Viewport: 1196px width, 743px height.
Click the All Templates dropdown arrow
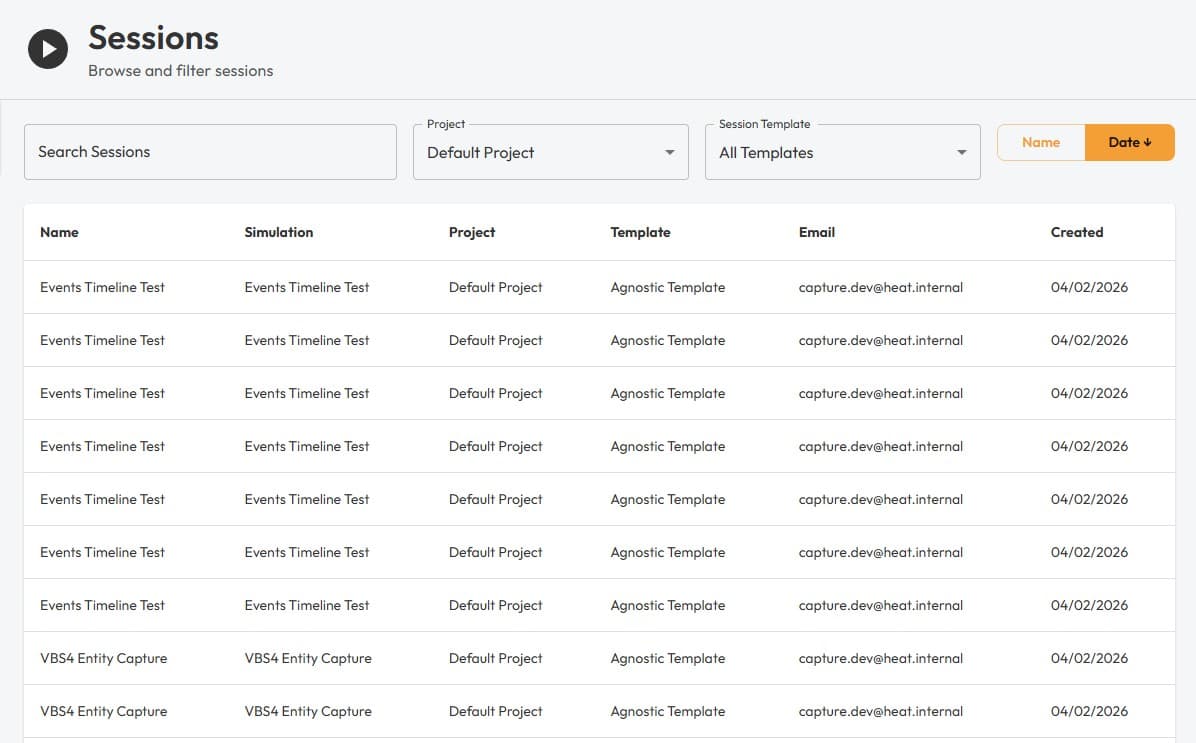[x=961, y=153]
